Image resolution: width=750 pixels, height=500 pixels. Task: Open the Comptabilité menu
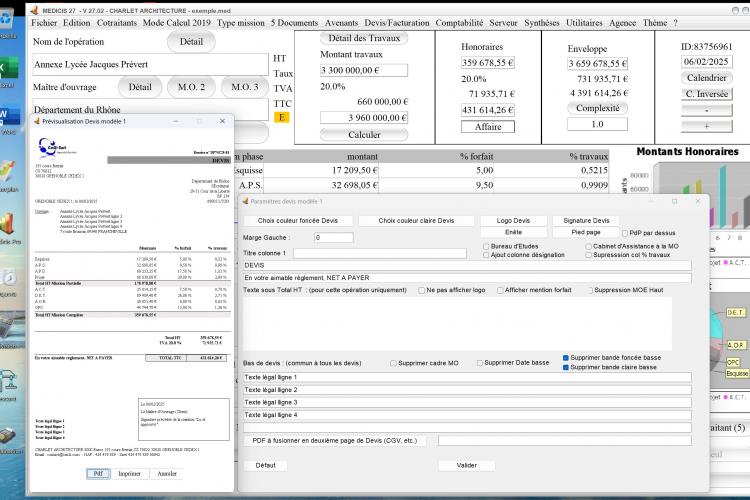(x=459, y=22)
